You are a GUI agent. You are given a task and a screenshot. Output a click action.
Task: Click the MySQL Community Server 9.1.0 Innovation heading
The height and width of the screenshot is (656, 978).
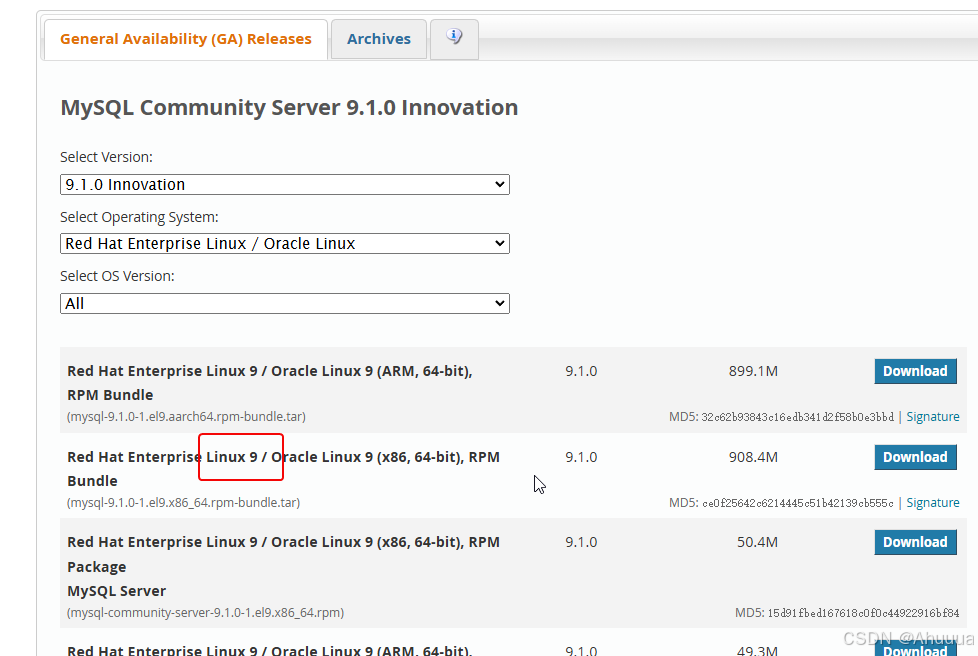click(289, 107)
